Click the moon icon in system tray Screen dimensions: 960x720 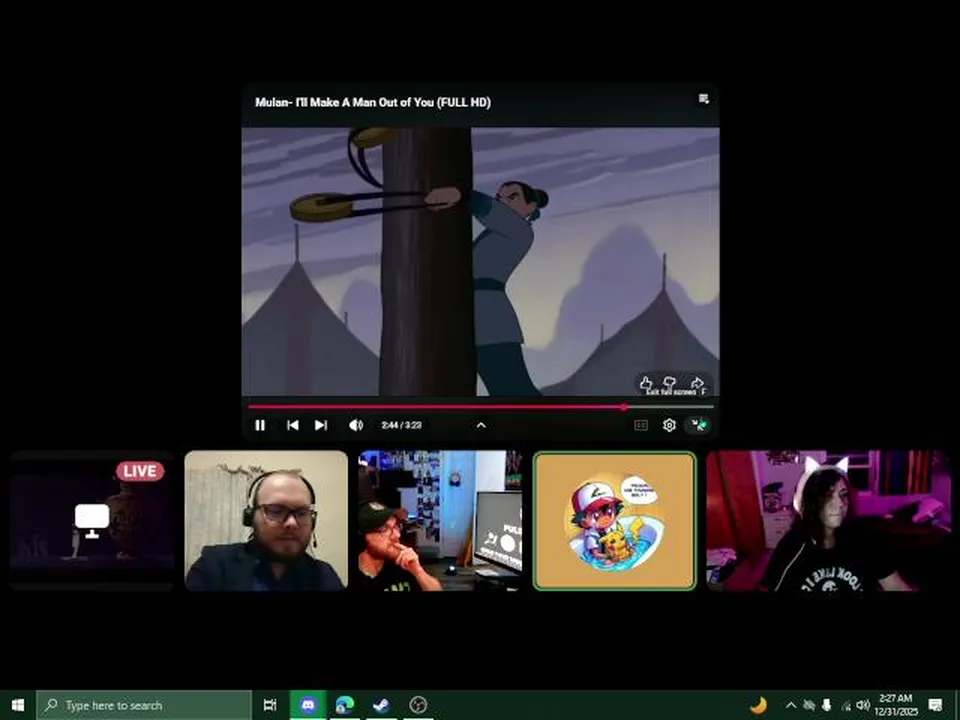coord(759,705)
